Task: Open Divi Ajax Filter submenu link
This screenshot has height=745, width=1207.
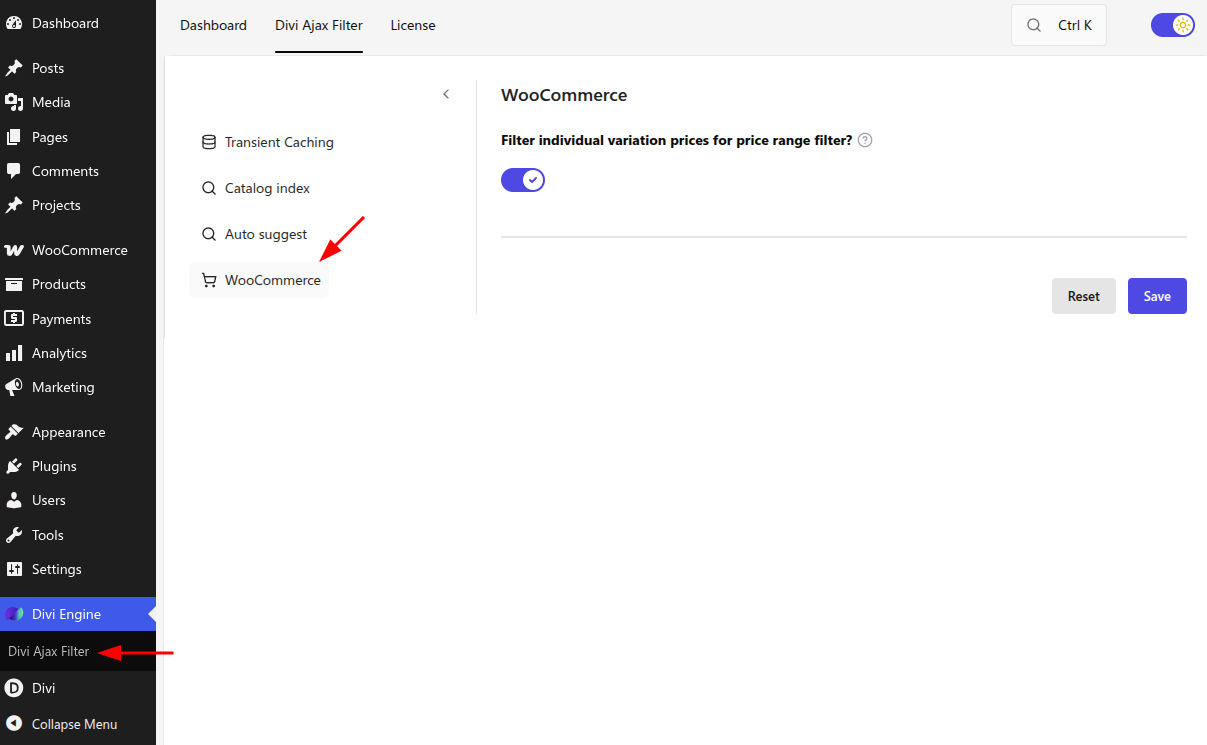Action: pyautogui.click(x=49, y=651)
